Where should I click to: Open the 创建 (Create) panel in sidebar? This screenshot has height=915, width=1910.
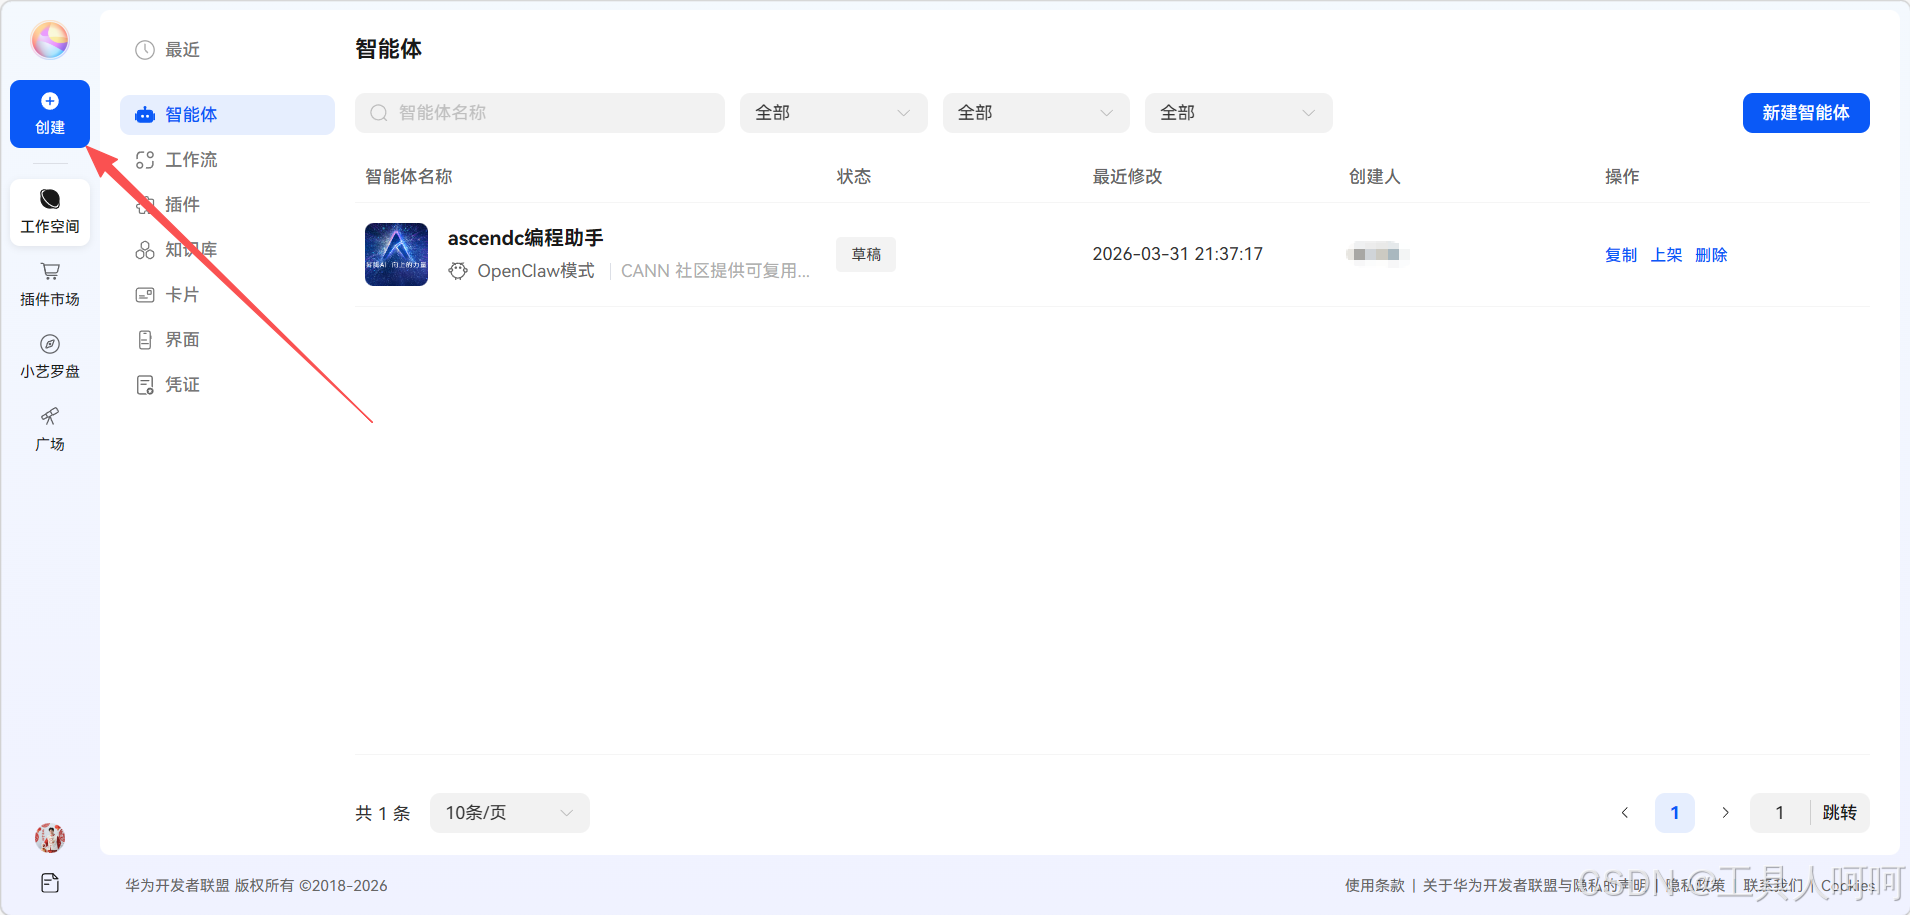point(49,113)
